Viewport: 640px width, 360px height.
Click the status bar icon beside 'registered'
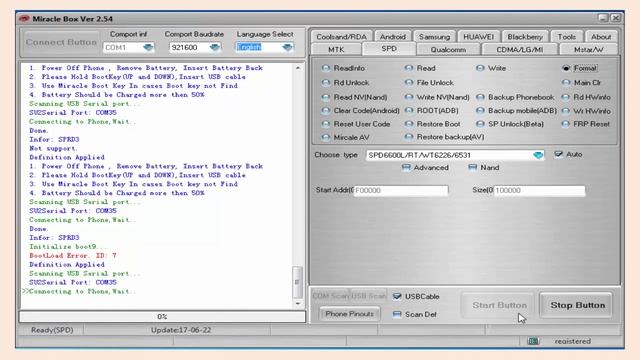point(533,341)
